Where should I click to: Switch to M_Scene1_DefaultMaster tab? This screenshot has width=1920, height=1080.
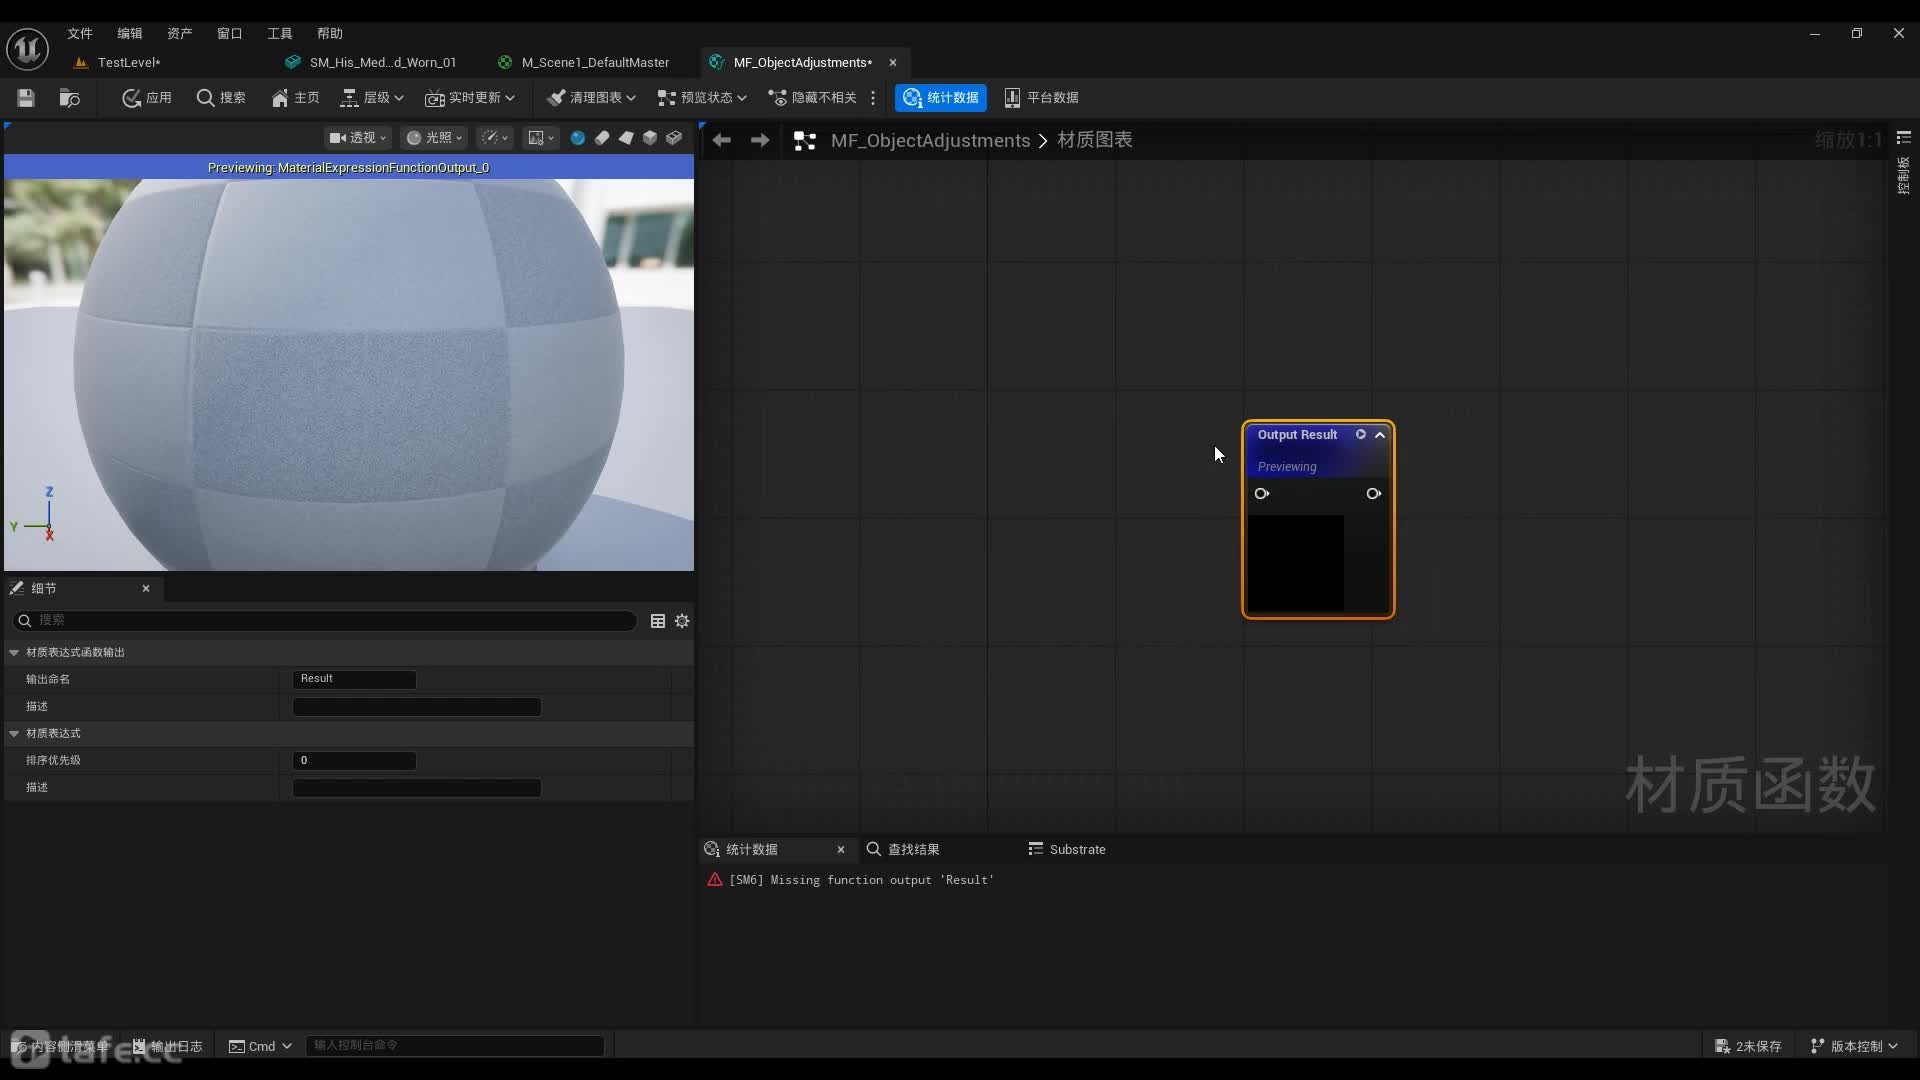(594, 62)
